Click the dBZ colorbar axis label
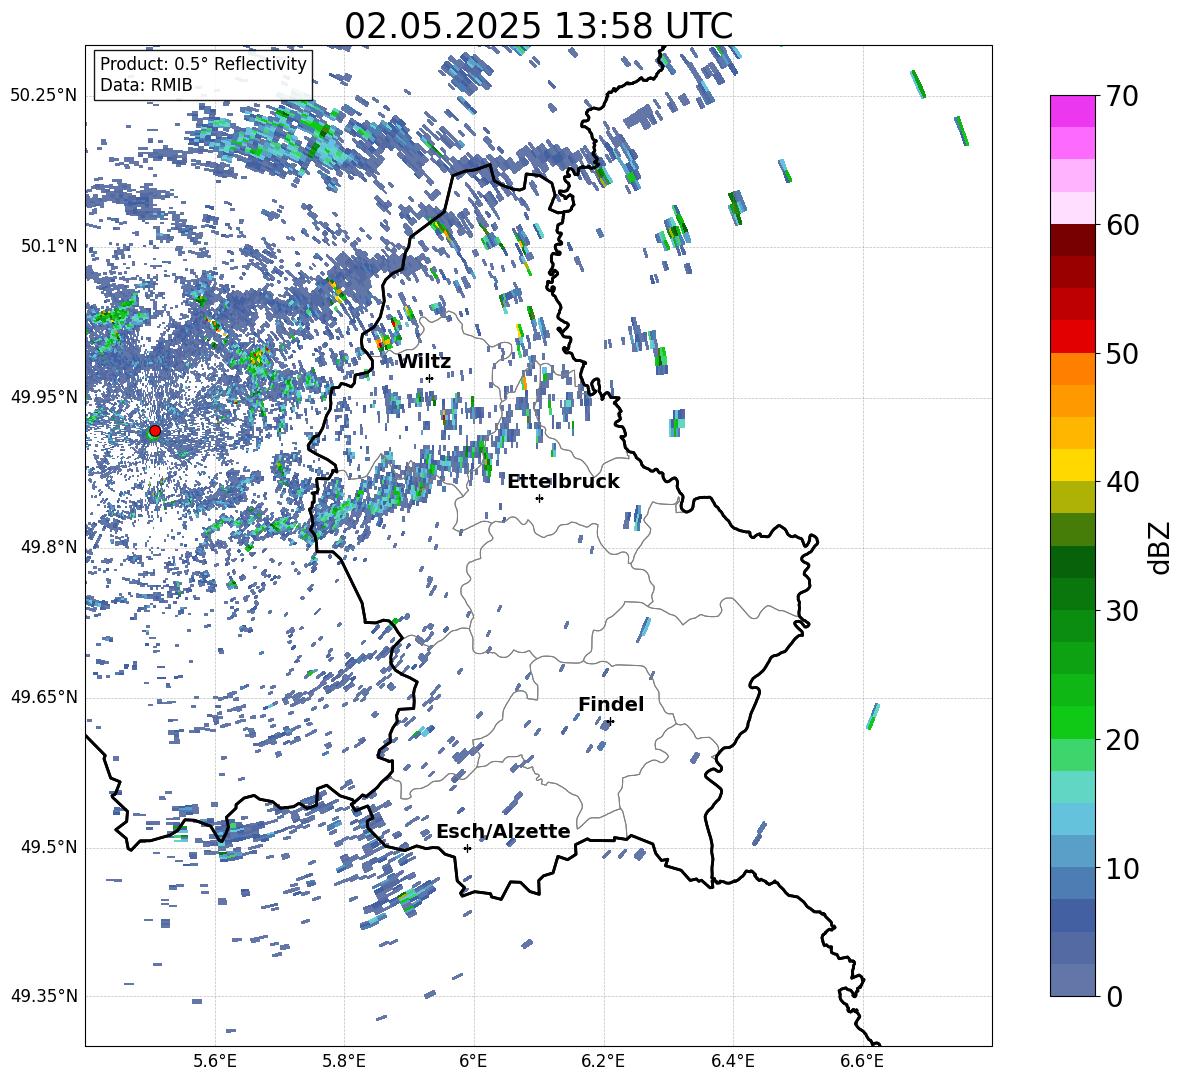The image size is (1184, 1081). [1158, 547]
